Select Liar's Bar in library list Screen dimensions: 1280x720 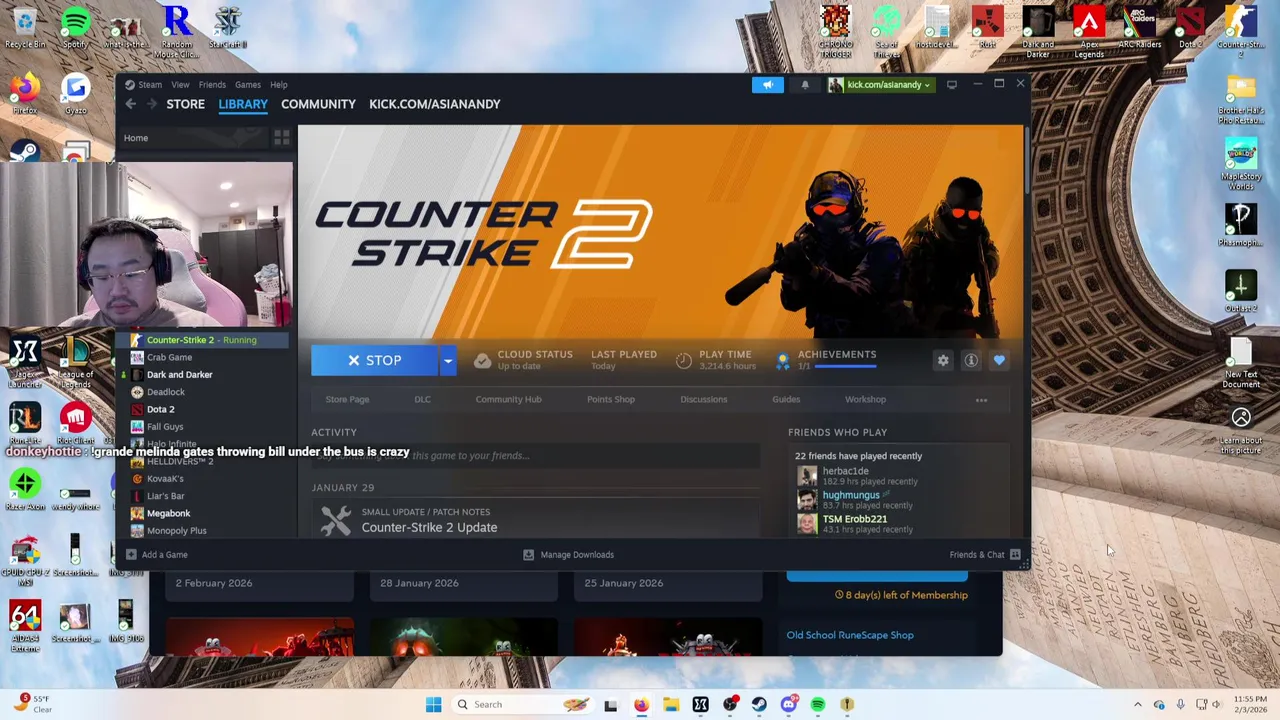tap(165, 496)
